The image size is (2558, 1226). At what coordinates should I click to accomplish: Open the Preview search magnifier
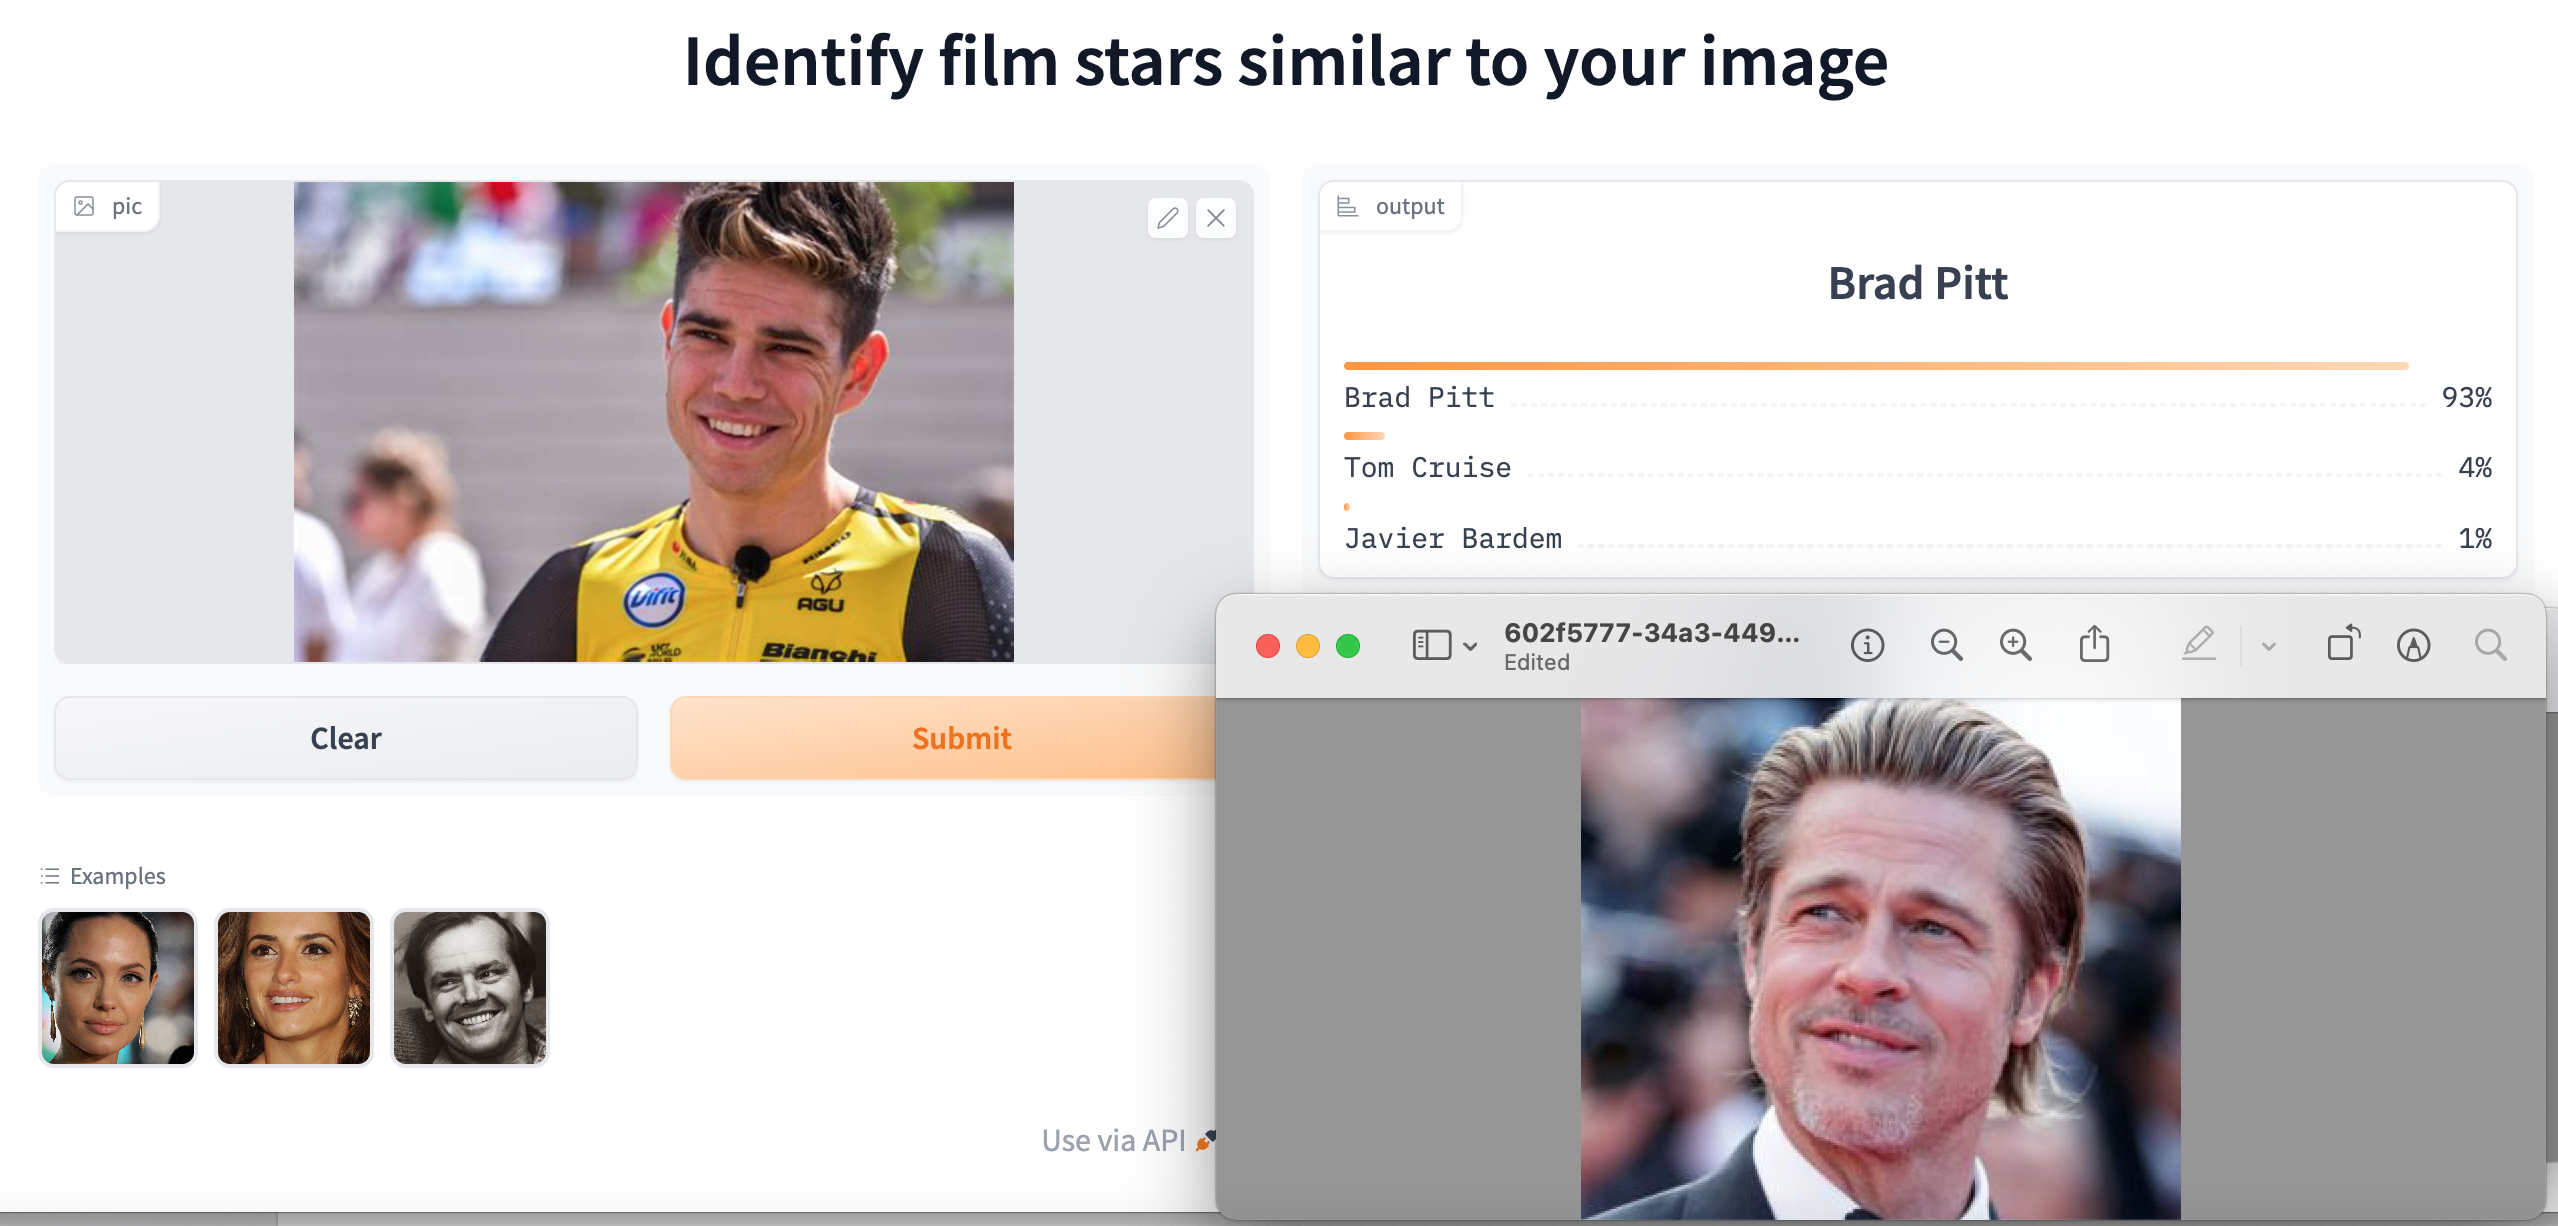(x=2490, y=645)
